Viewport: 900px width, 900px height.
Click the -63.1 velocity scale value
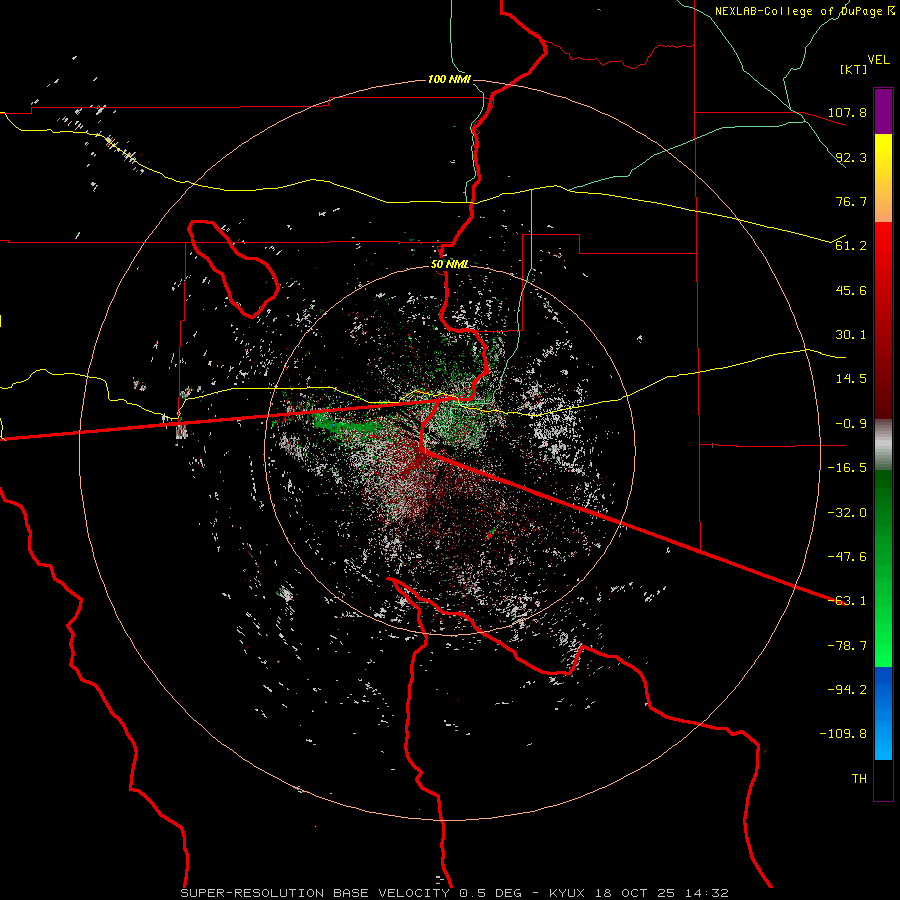point(847,601)
